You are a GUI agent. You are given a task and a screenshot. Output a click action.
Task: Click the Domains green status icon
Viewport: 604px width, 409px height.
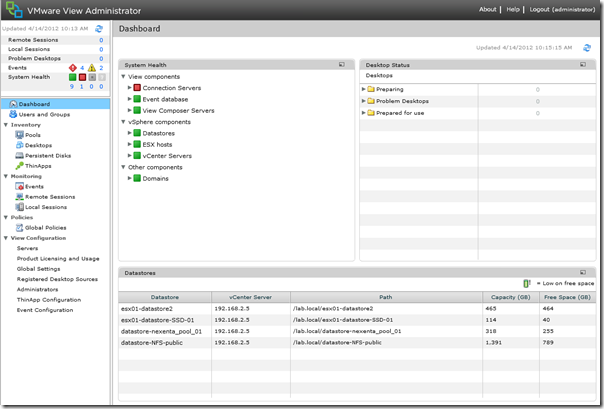[x=137, y=179]
